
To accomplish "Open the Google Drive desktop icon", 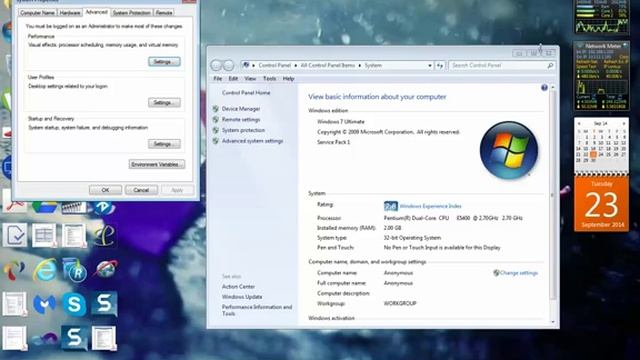I will coord(44,207).
